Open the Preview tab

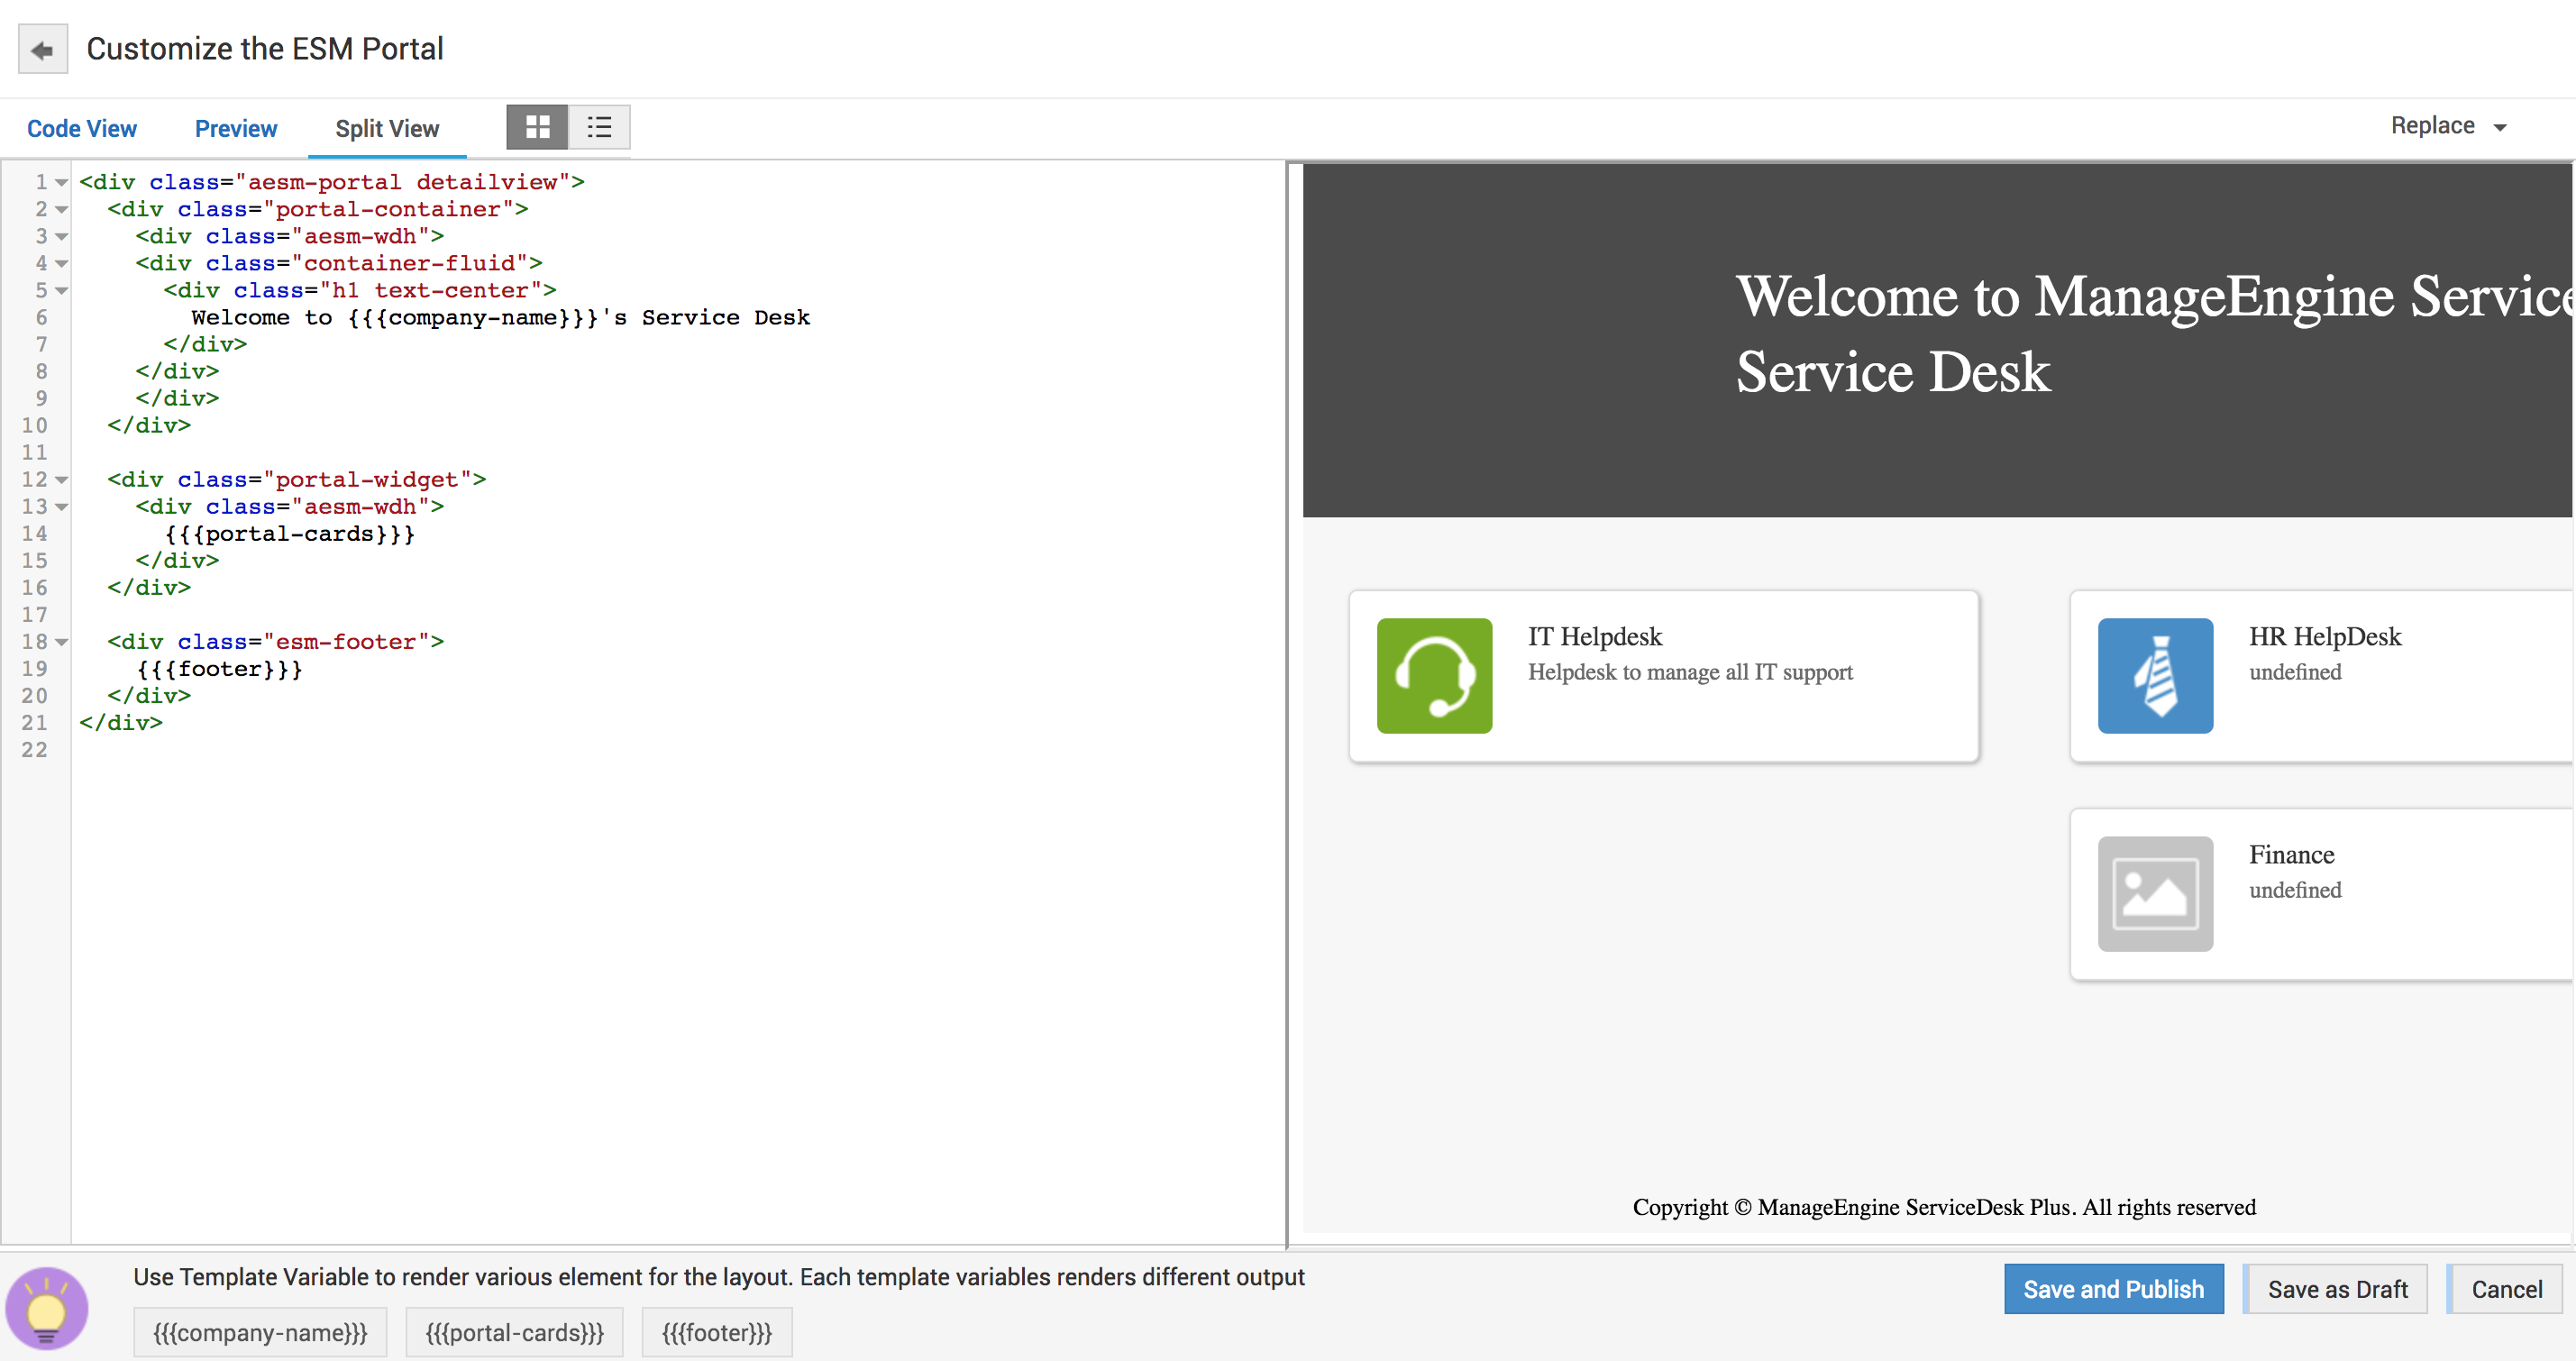(x=236, y=129)
